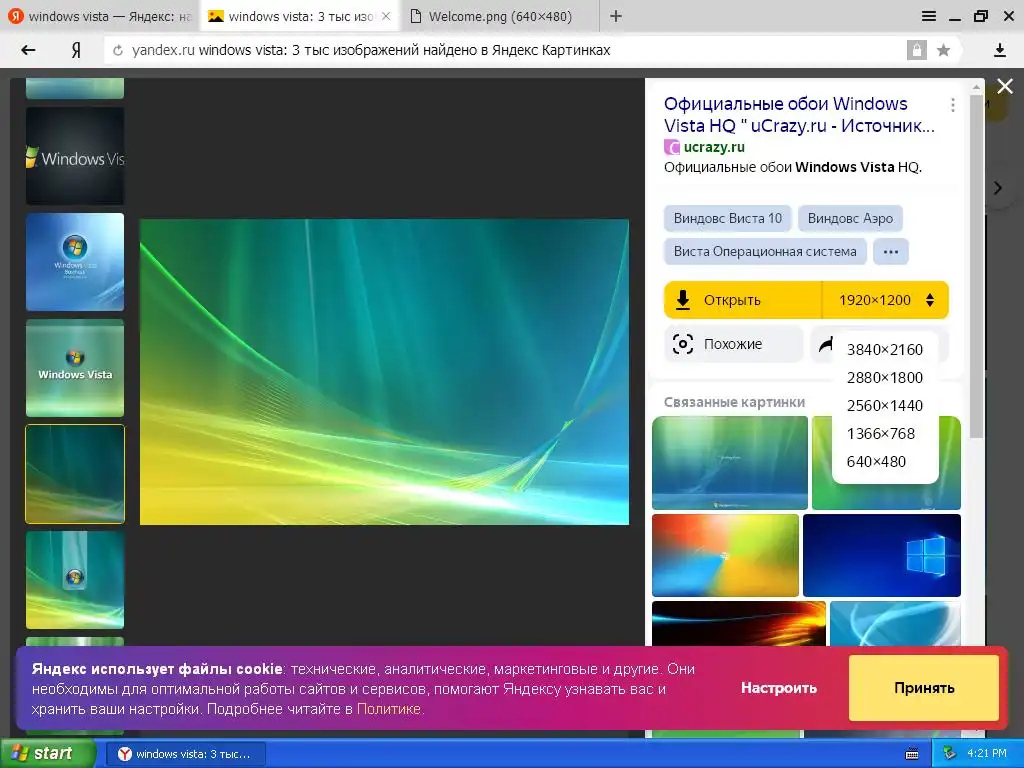
Task: Show more related tags with the ellipsis chip
Action: pos(891,251)
